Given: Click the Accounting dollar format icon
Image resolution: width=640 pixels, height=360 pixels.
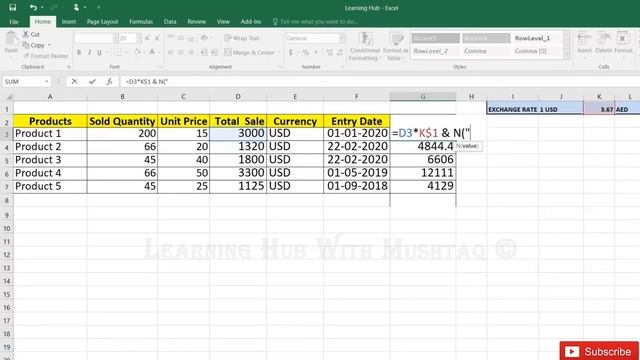Looking at the screenshot, I should (291, 52).
